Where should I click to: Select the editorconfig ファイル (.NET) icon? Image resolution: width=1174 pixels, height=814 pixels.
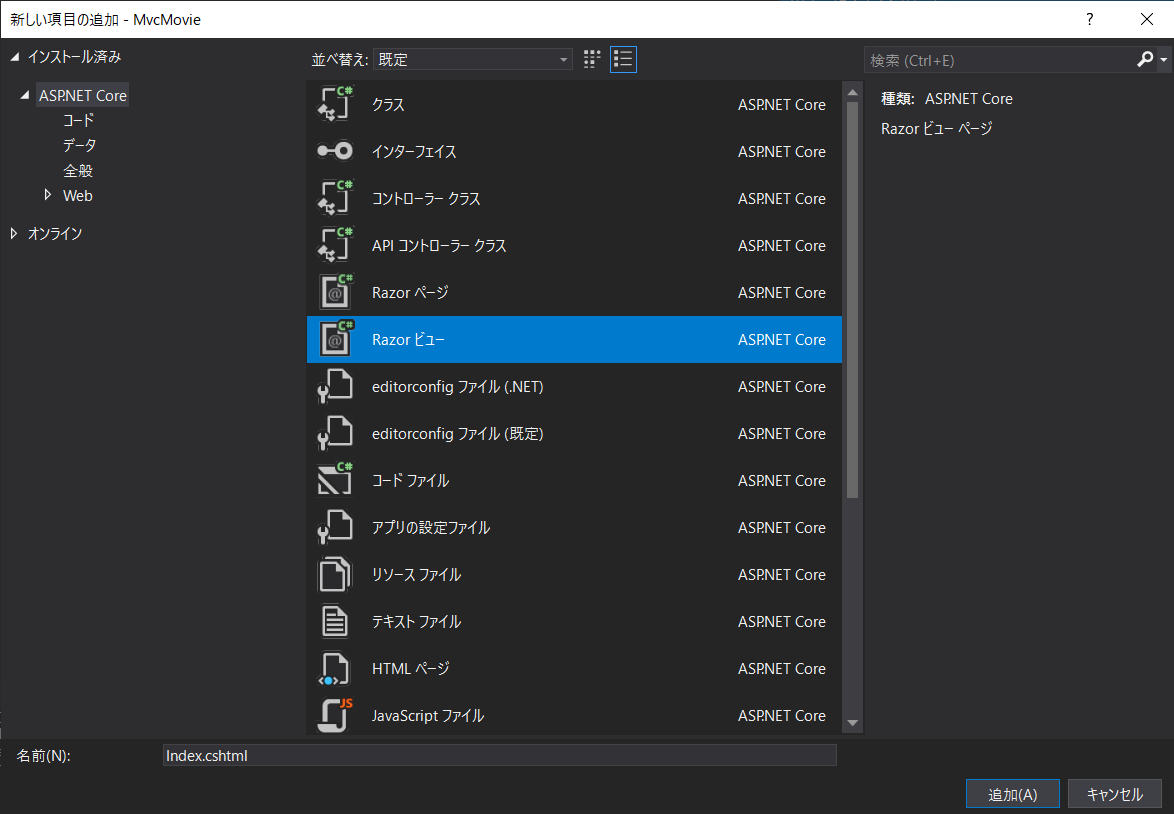[x=335, y=386]
